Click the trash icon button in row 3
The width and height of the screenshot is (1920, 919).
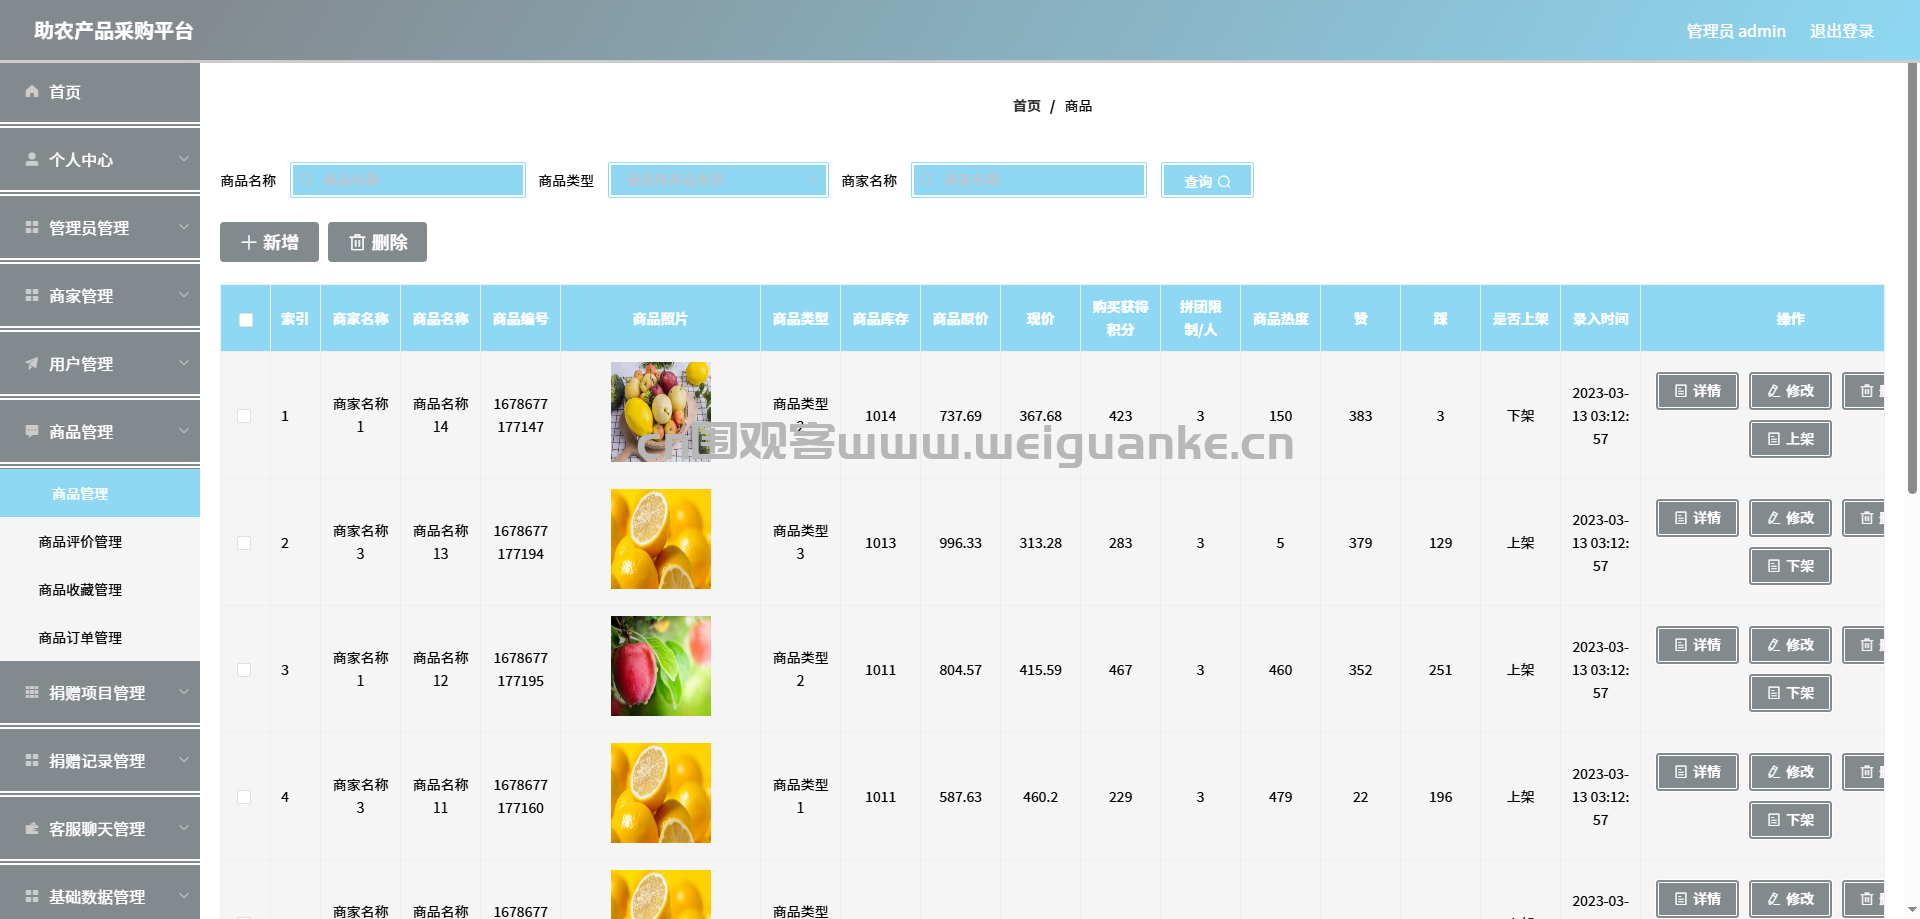click(1864, 645)
